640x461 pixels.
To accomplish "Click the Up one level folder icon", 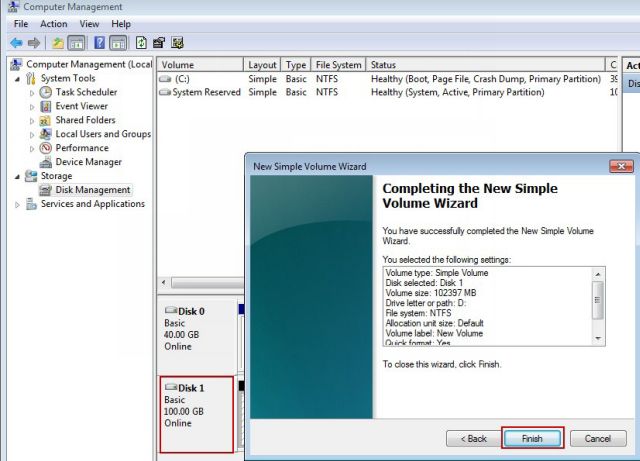I will [58, 42].
